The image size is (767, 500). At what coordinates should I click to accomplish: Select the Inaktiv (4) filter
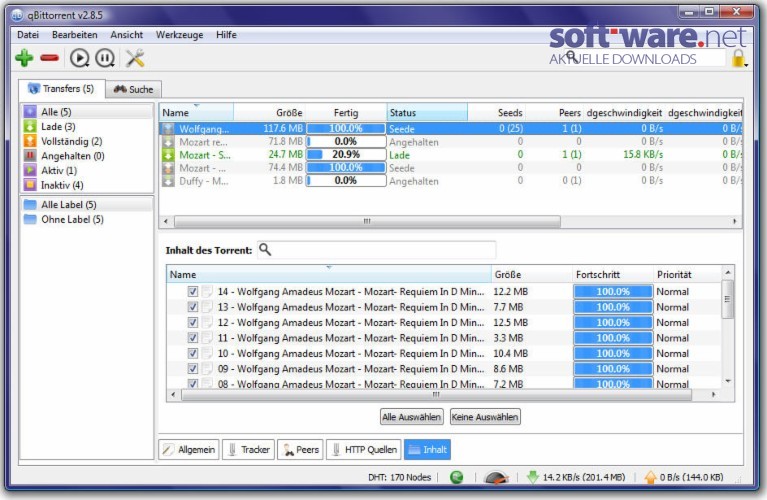pos(87,185)
